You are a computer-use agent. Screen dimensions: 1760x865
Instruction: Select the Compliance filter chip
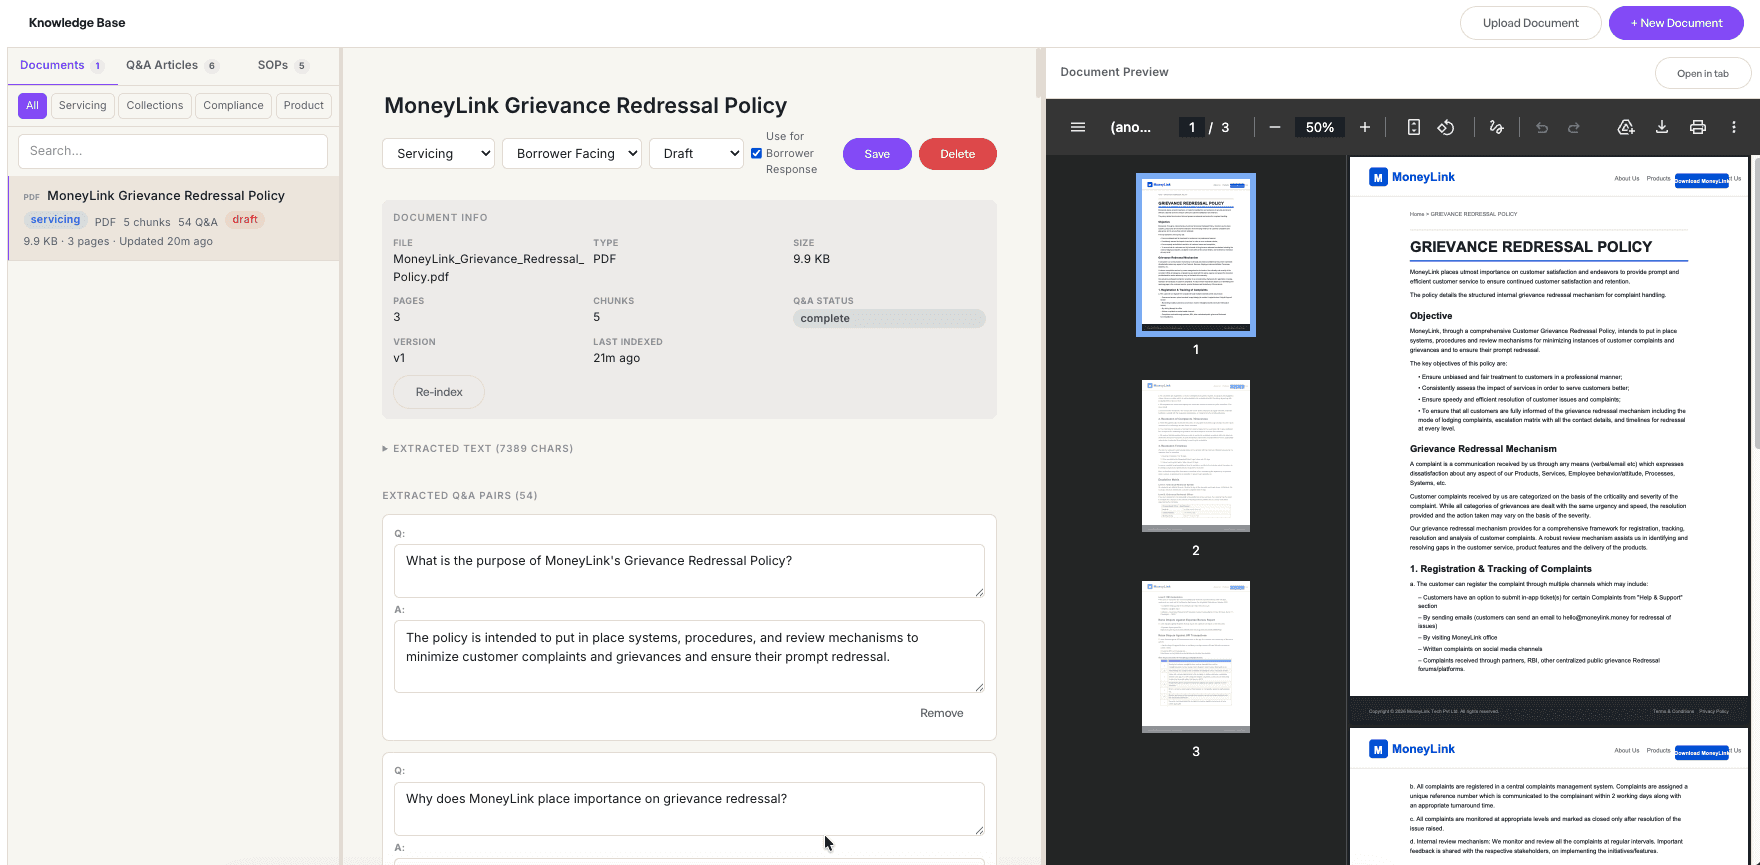point(233,105)
